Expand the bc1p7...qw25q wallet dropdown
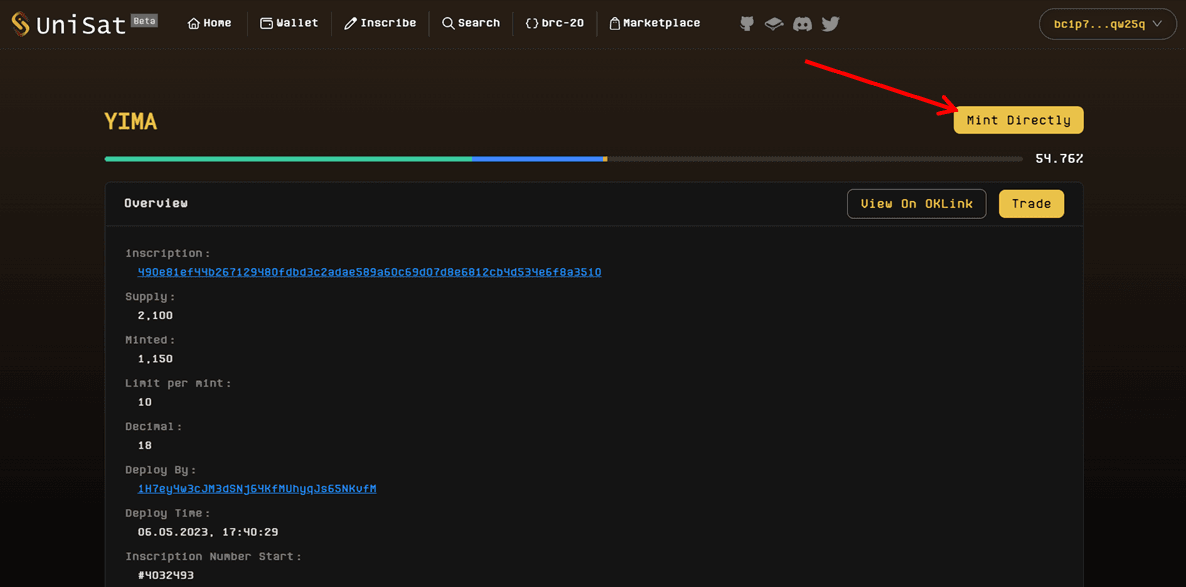The image size is (1186, 587). (x=1107, y=24)
